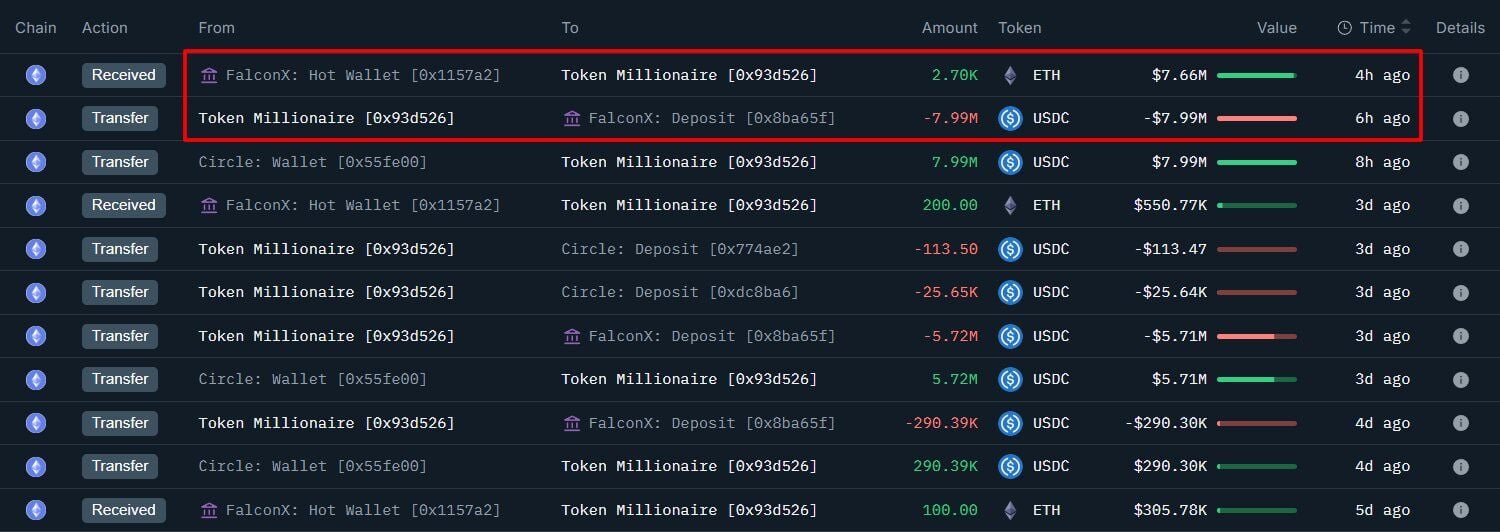Click the Received badge on the 4h ago row
This screenshot has height=532, width=1500.
123,75
